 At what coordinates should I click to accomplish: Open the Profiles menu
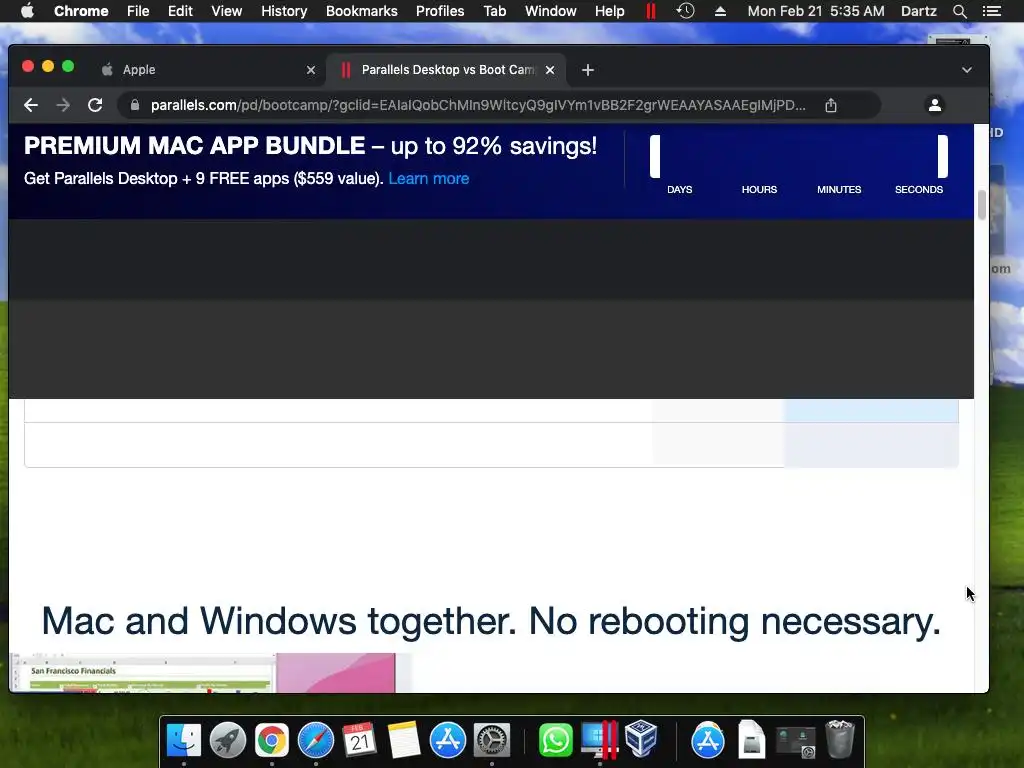(440, 11)
